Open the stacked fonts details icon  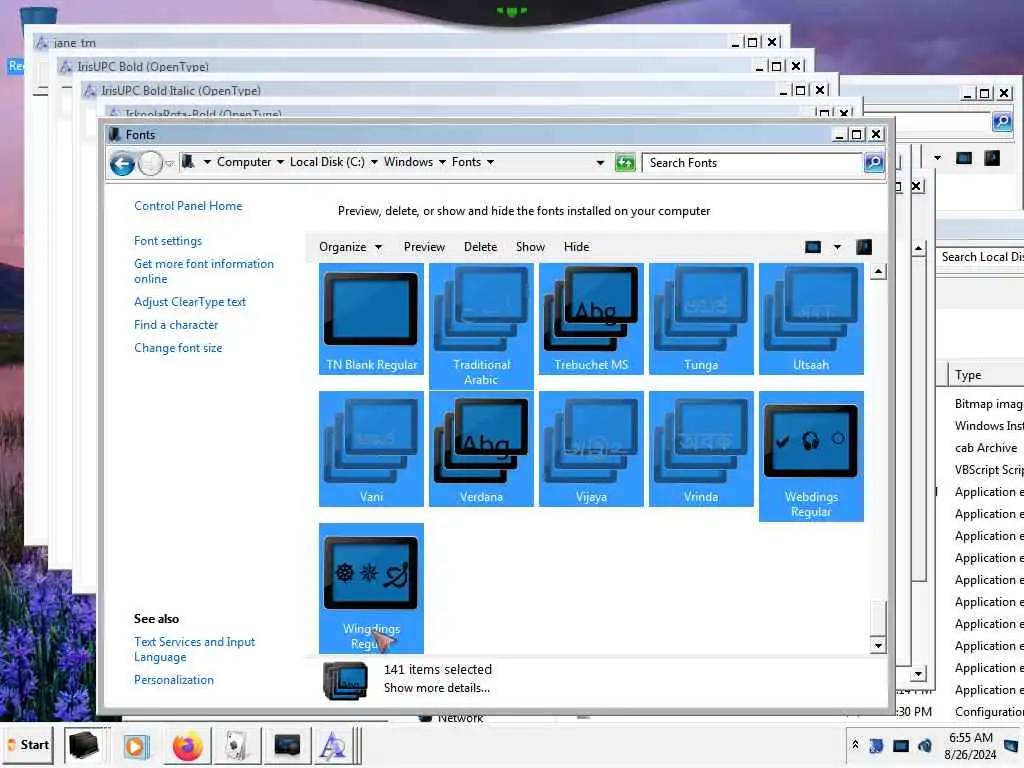click(x=345, y=680)
